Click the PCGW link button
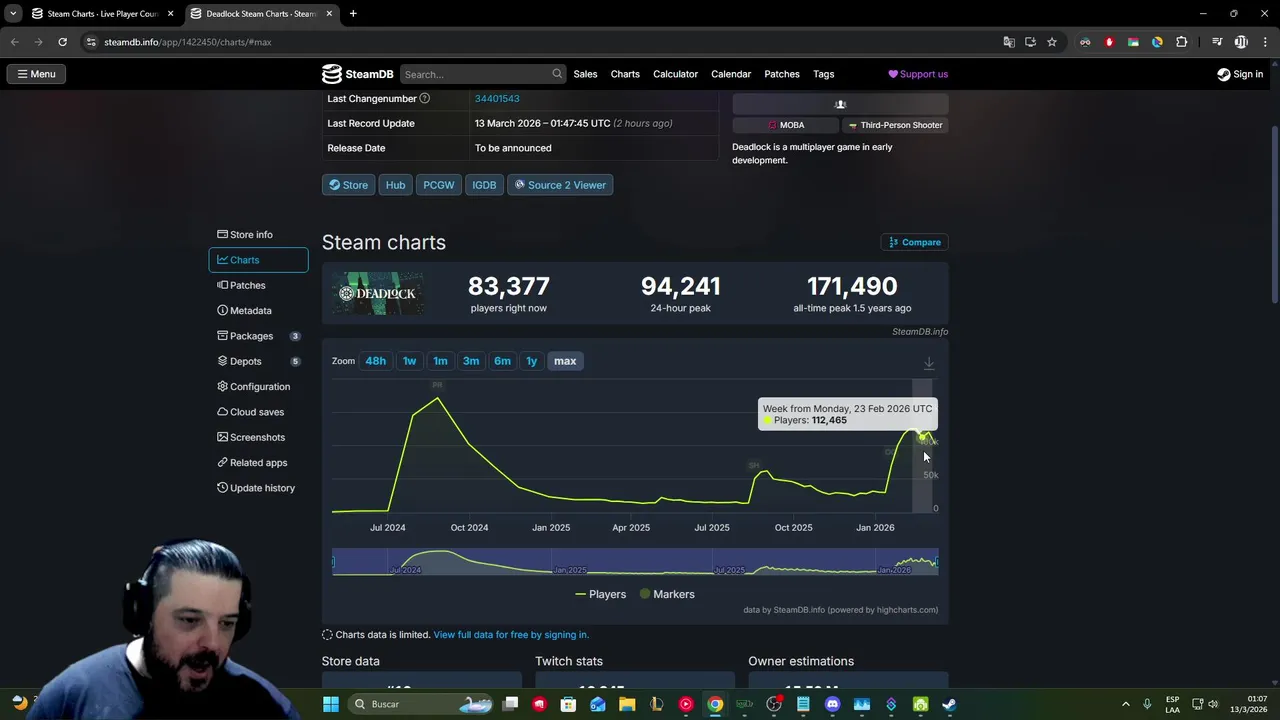The image size is (1280, 720). click(x=438, y=185)
